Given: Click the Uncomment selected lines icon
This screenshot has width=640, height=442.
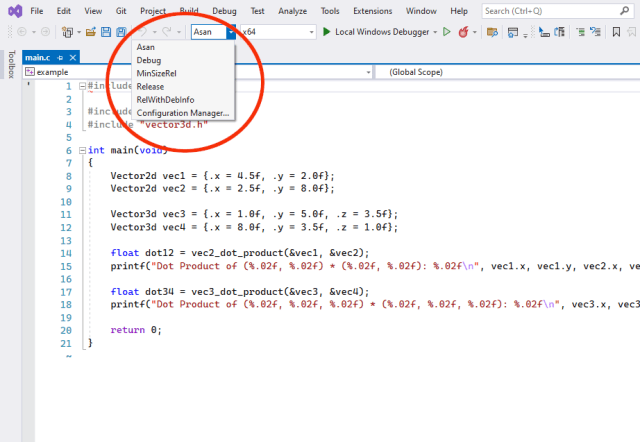Looking at the screenshot, I should pyautogui.click(x=596, y=32).
